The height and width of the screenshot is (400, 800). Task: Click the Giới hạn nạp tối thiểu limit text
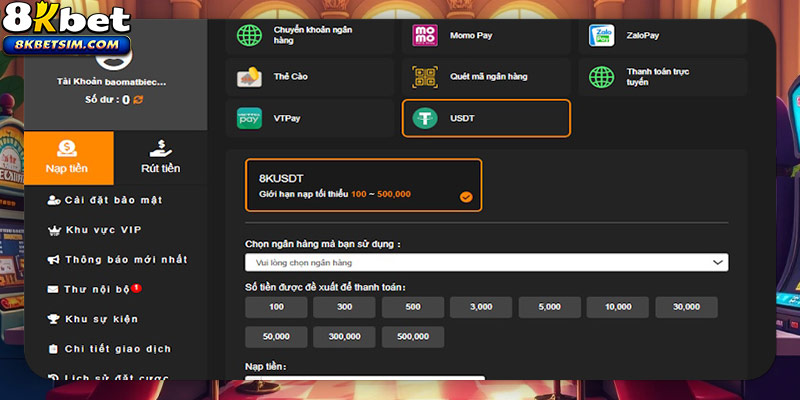(335, 194)
